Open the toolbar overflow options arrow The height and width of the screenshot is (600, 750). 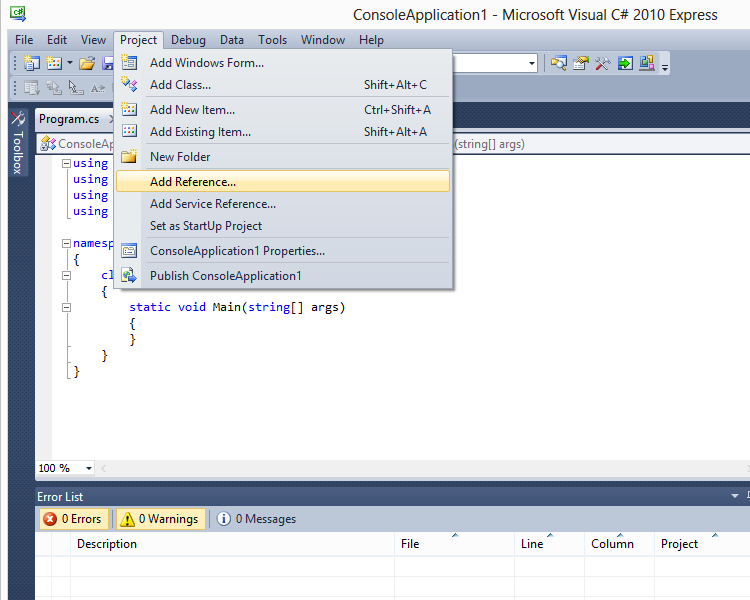point(665,67)
